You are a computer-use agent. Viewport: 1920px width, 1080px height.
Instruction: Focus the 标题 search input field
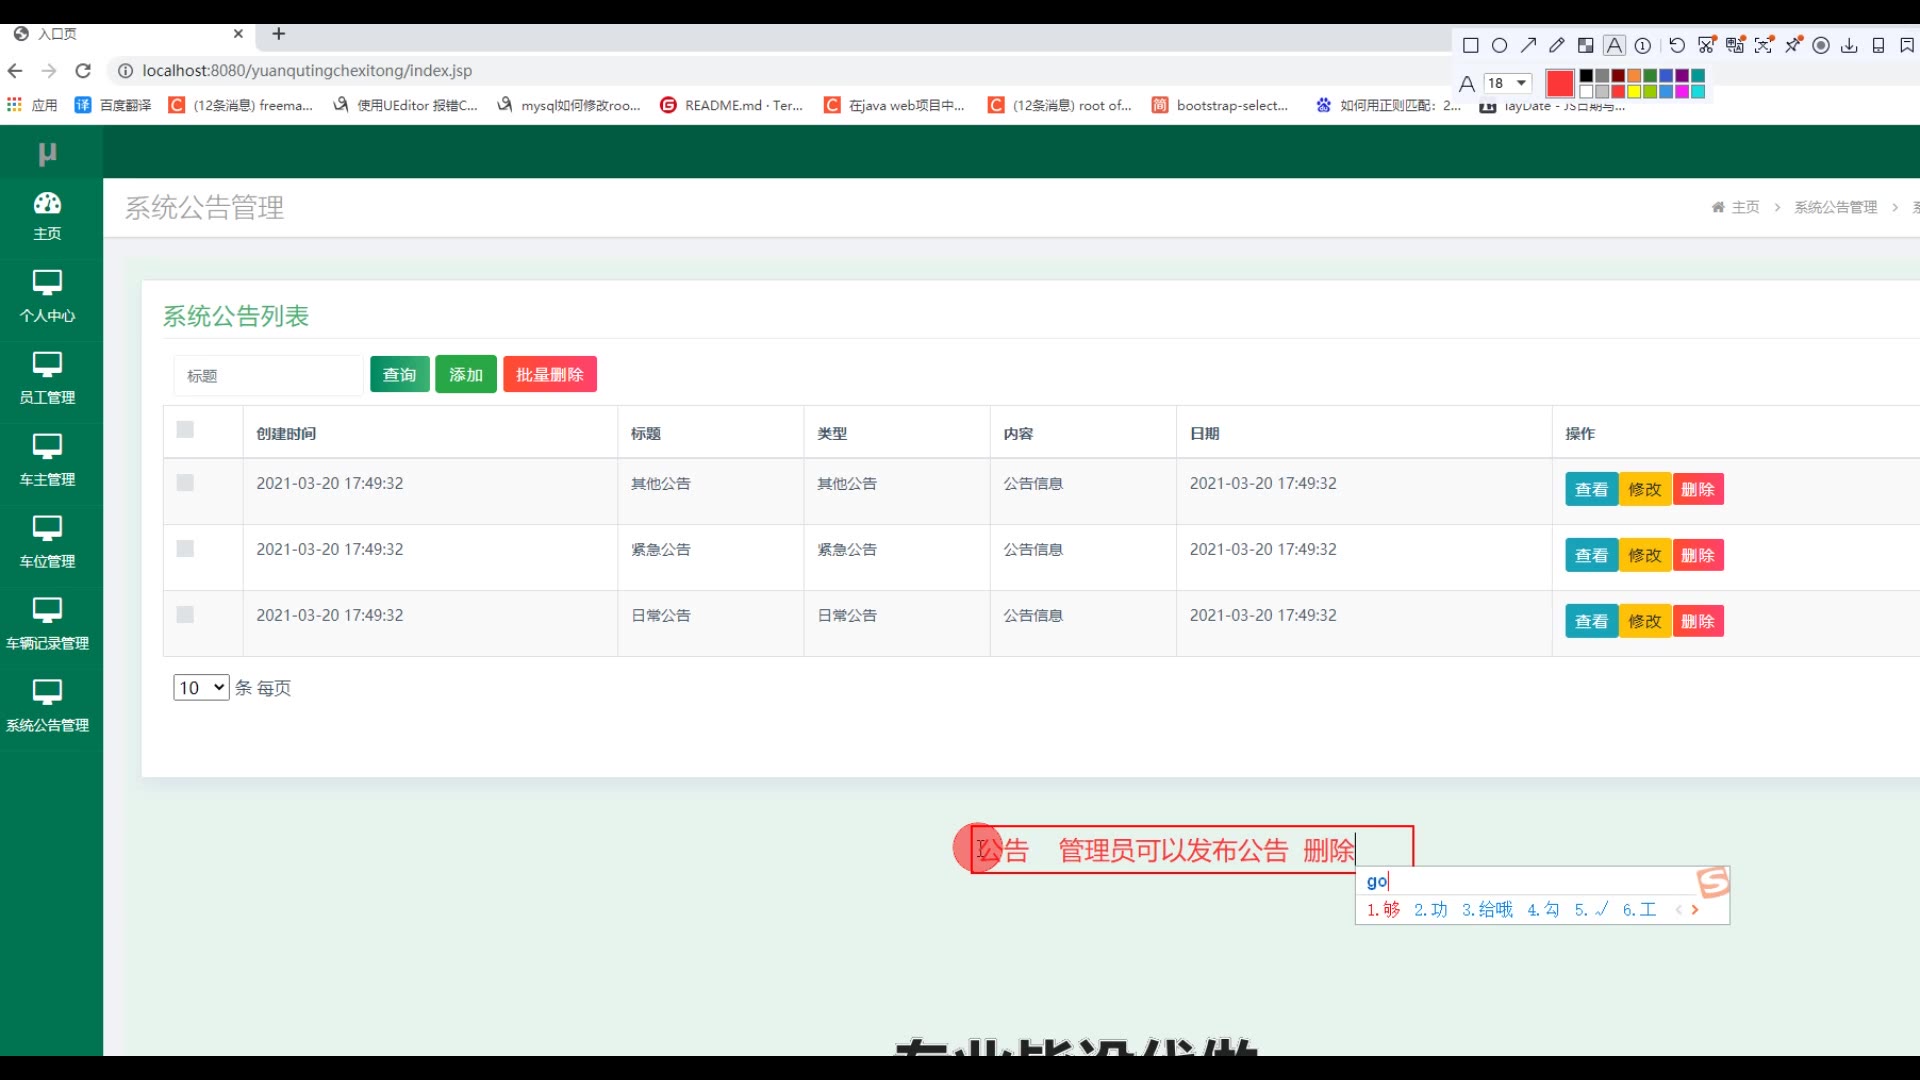coord(268,376)
